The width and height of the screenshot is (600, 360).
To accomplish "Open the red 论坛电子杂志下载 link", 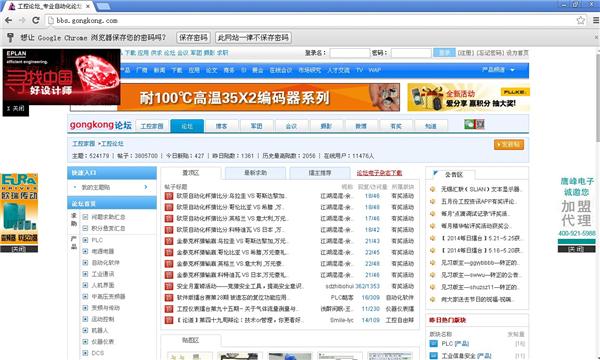I will tap(379, 173).
